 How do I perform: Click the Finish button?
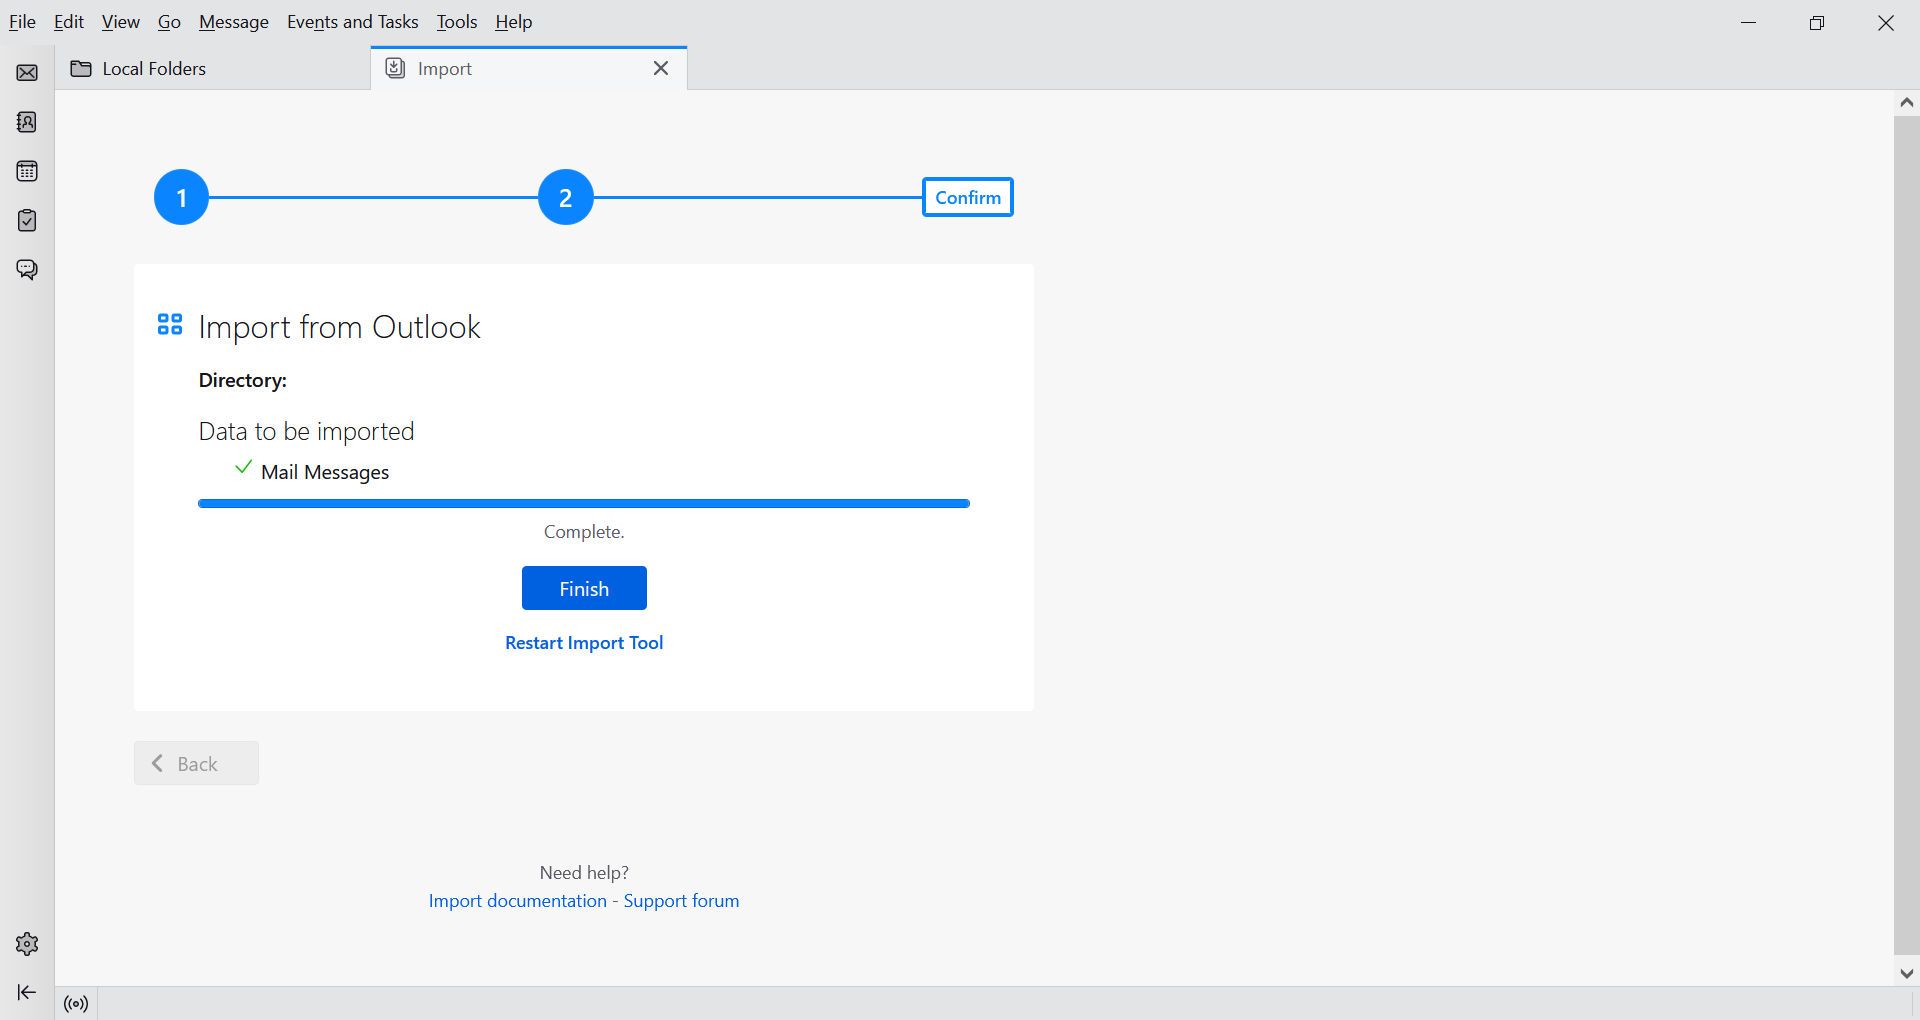tap(584, 588)
